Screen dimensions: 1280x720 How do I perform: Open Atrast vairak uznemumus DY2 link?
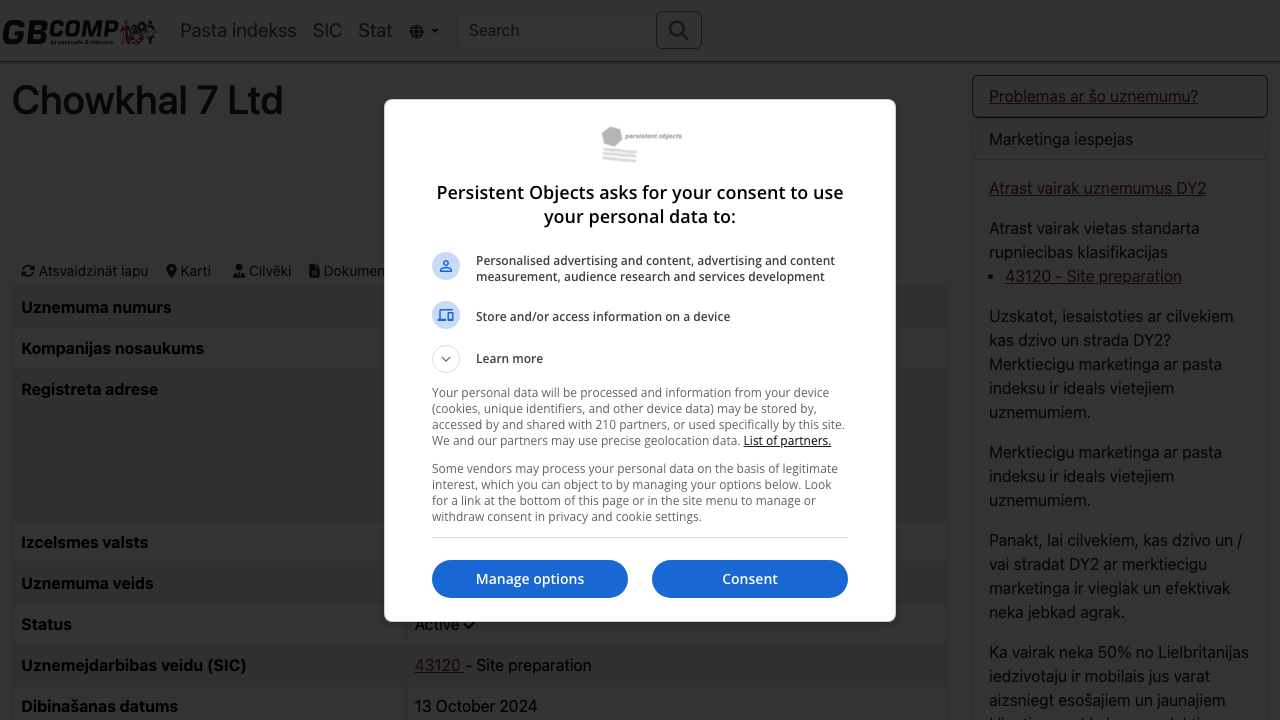1097,189
